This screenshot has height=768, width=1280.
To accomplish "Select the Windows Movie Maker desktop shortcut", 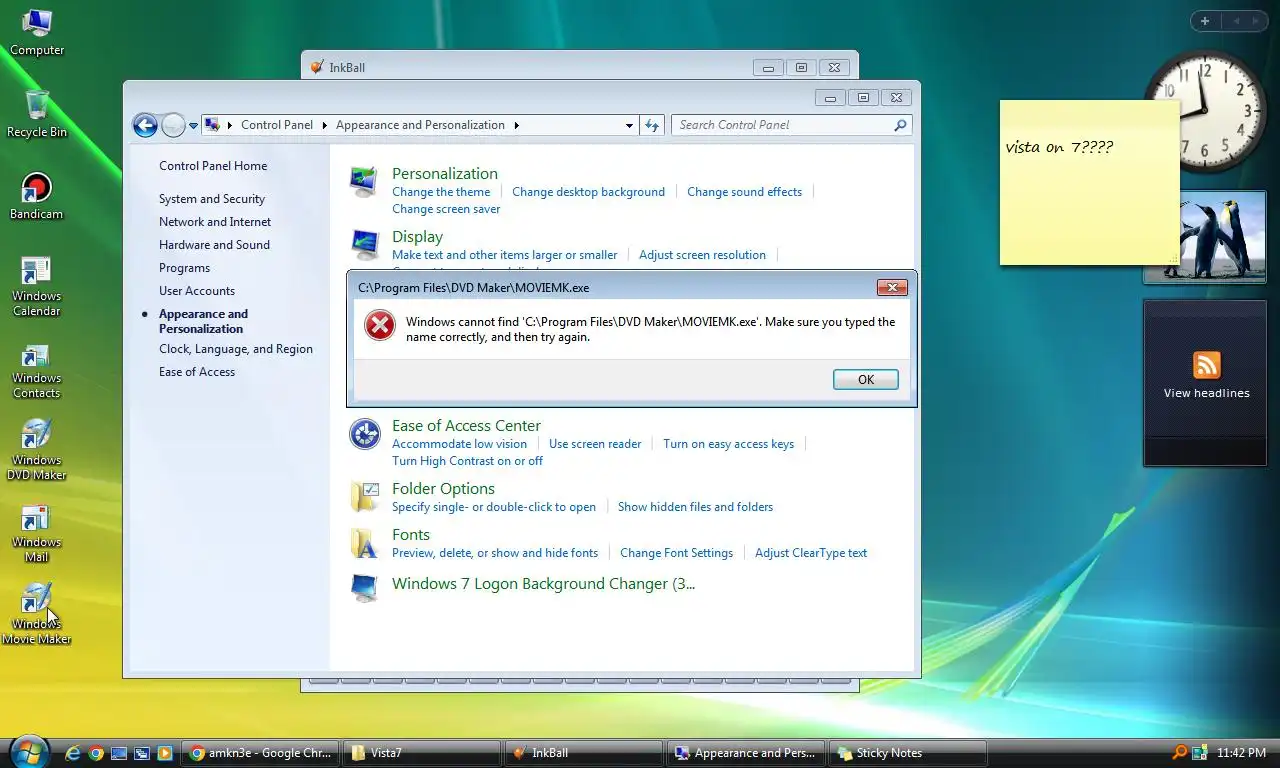I will (x=37, y=614).
